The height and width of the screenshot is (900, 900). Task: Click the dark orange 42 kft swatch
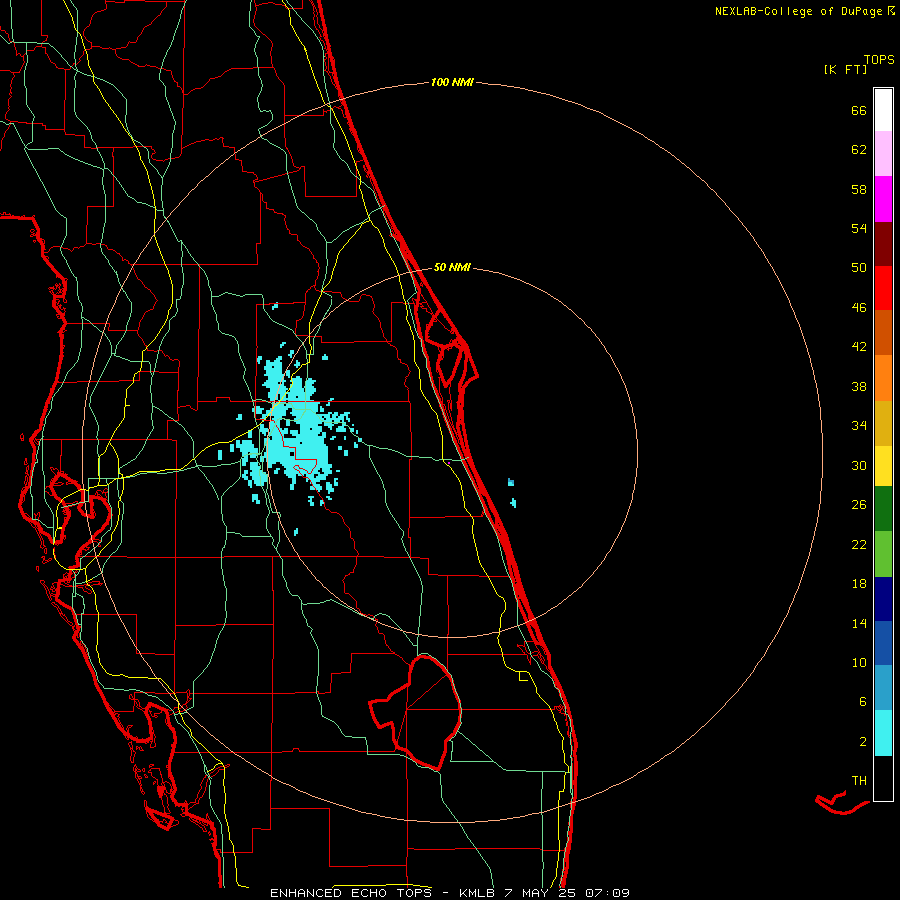click(883, 332)
